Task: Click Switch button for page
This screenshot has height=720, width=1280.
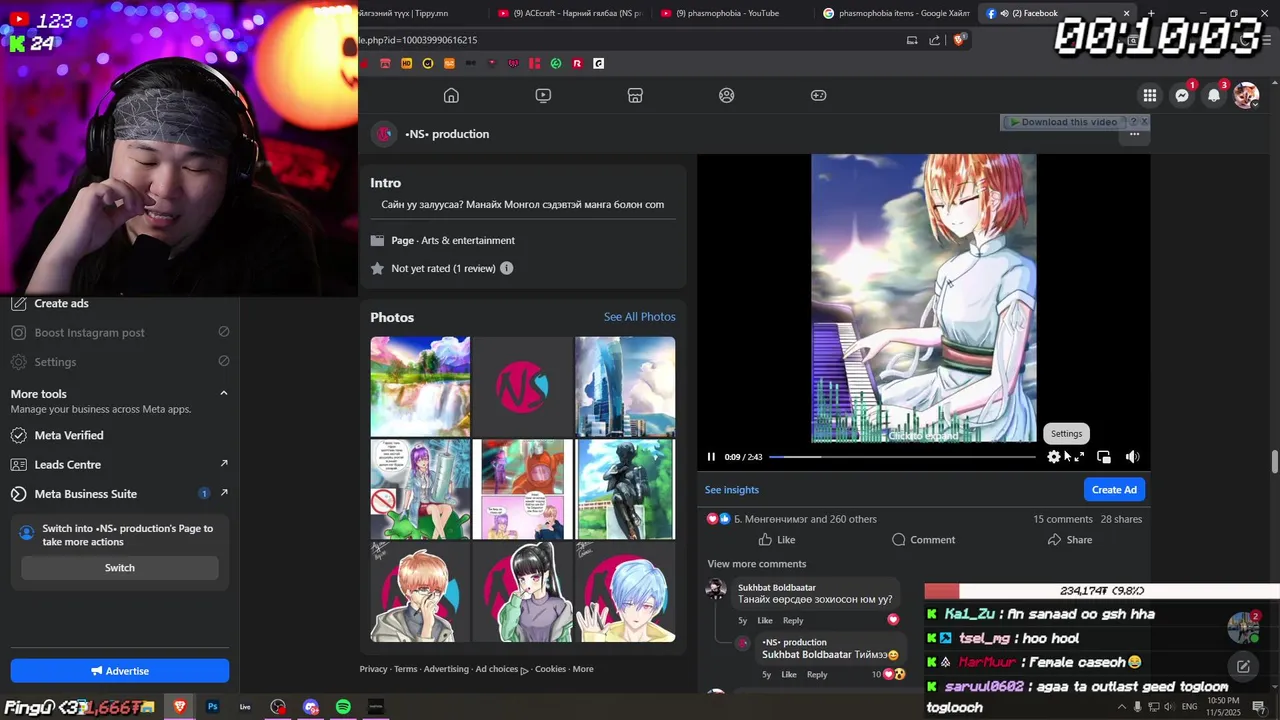Action: [x=120, y=568]
